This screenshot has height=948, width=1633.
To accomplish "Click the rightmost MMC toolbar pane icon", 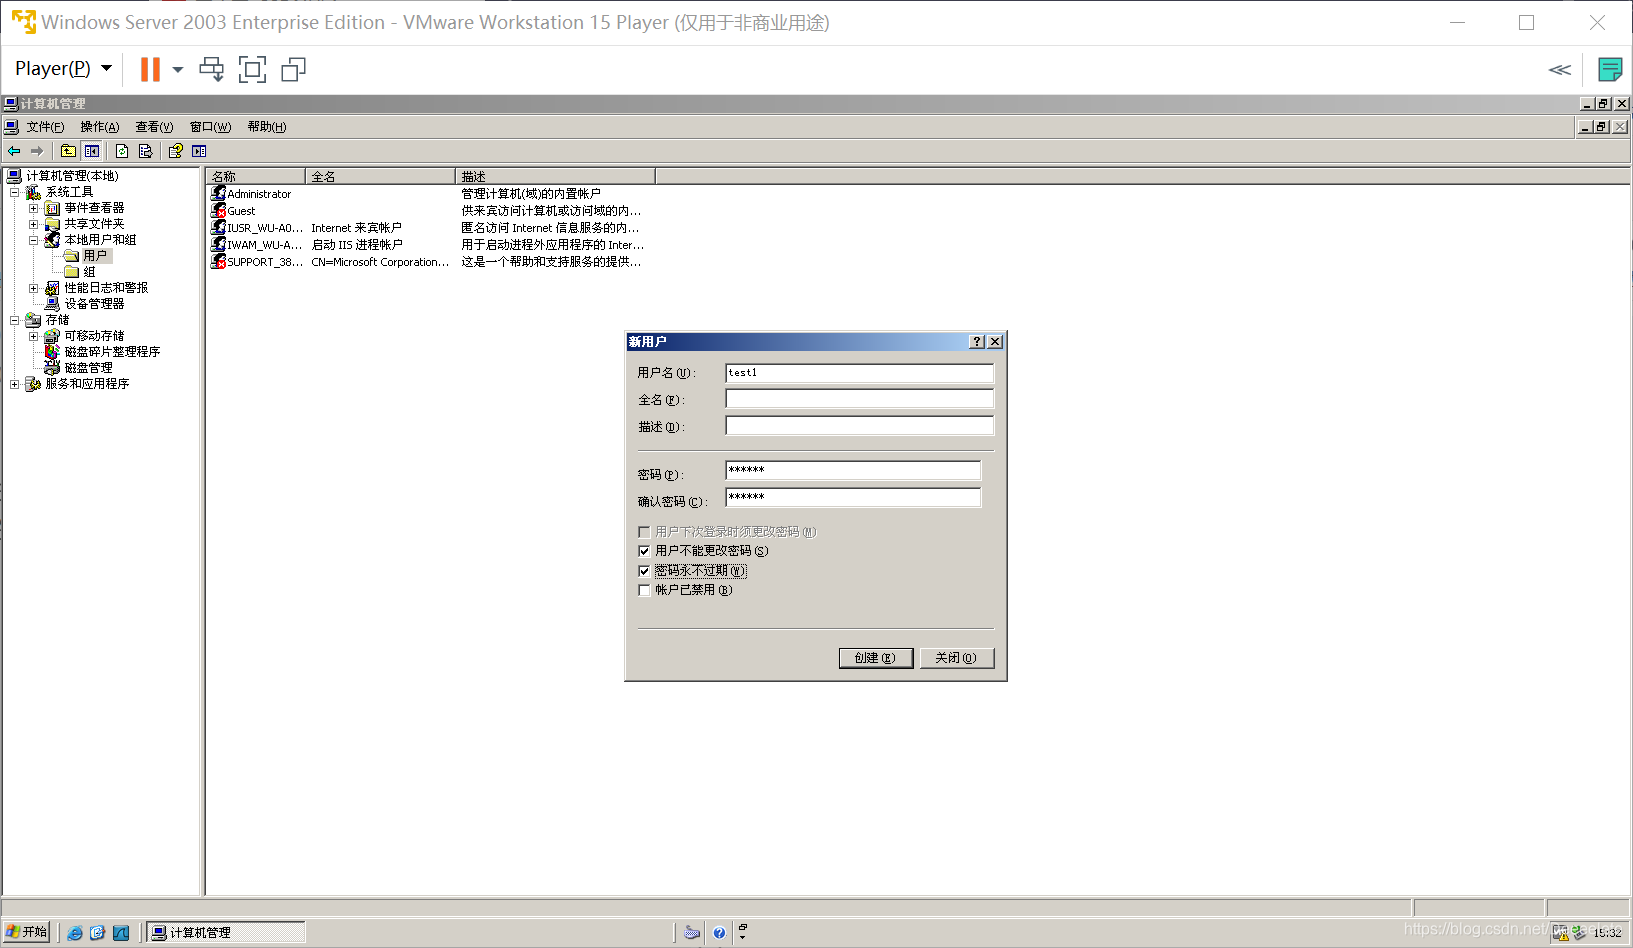I will click(199, 151).
